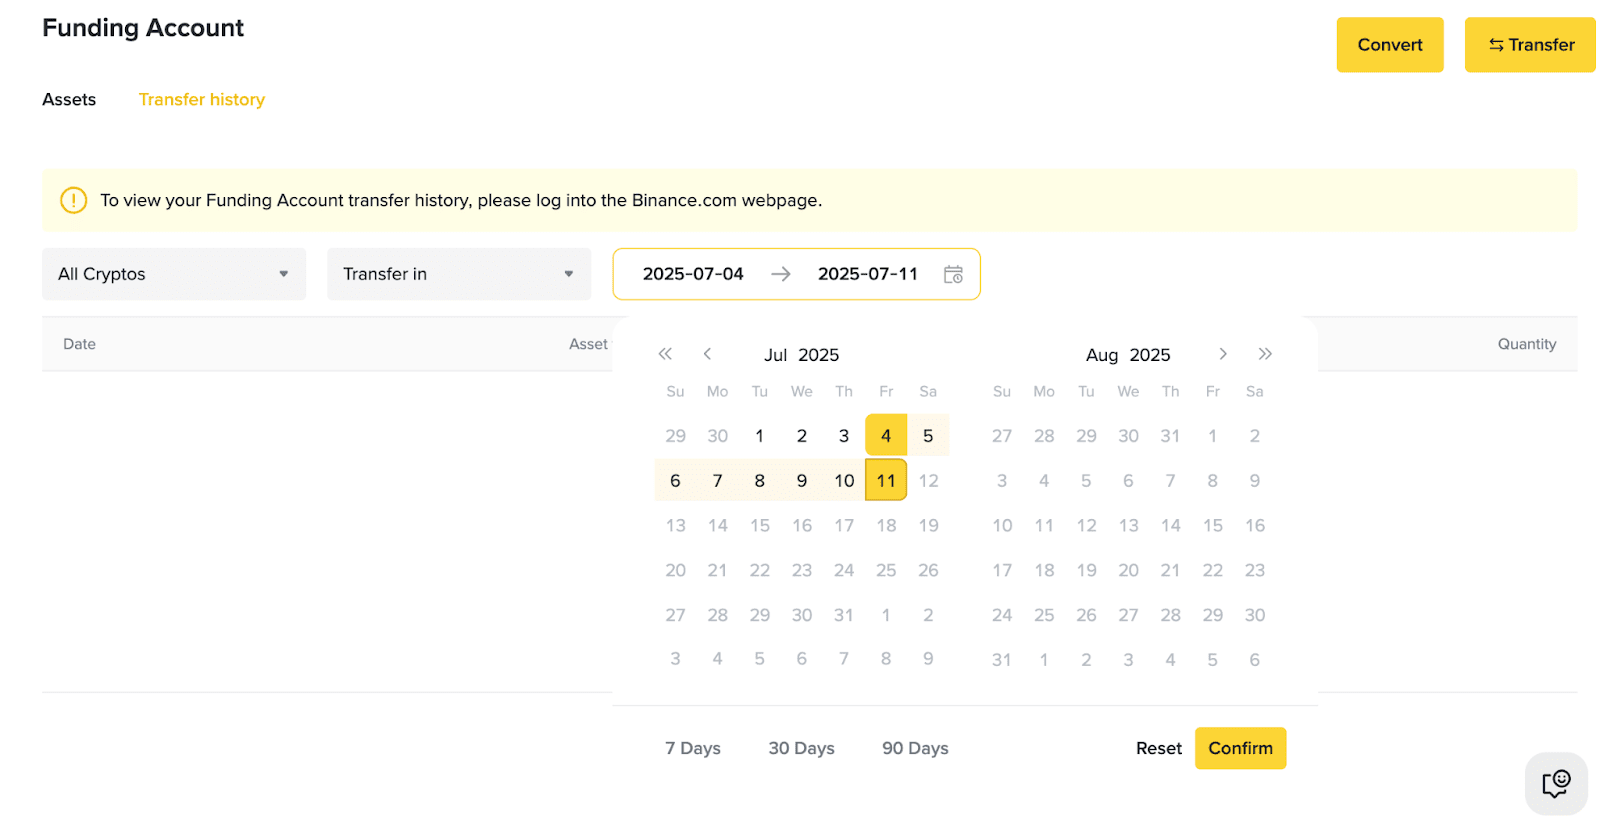The height and width of the screenshot is (830, 1600).
Task: Click the start date field 2025-07-04
Action: [693, 274]
